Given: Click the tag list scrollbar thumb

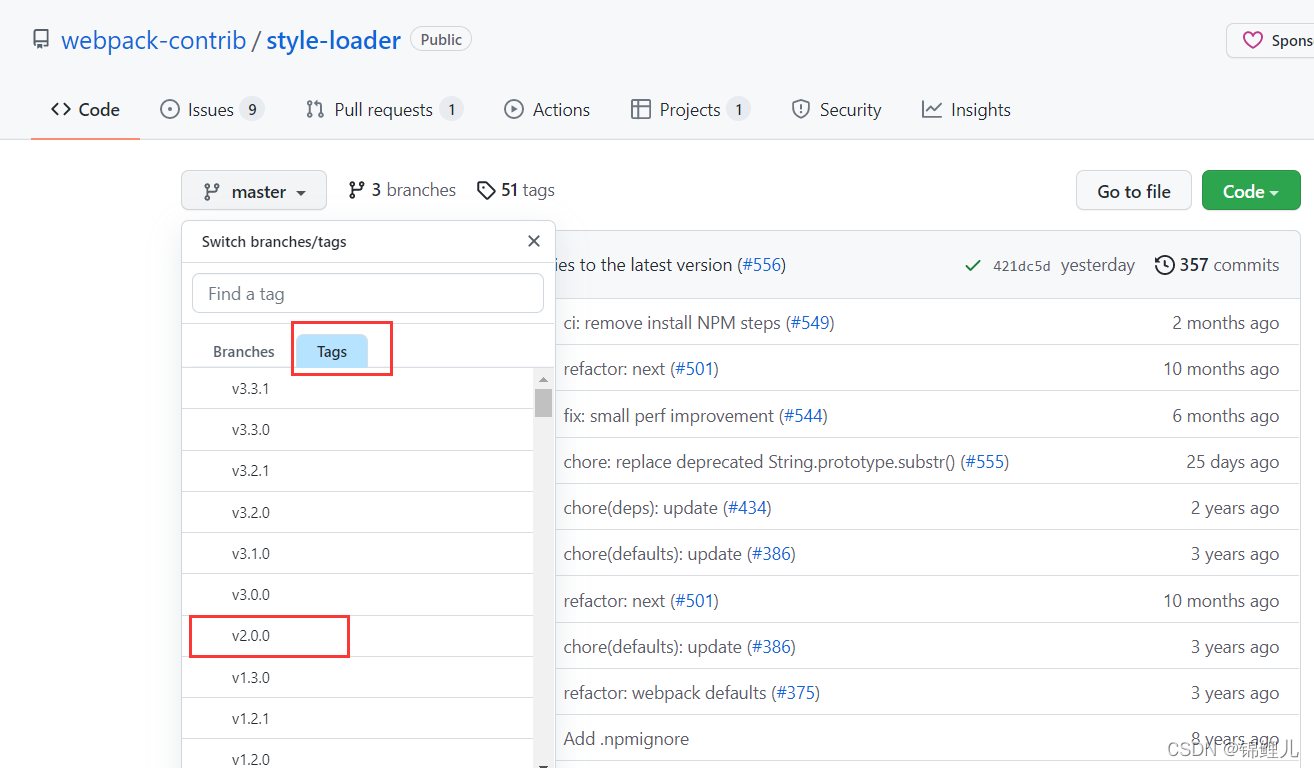Looking at the screenshot, I should (544, 403).
